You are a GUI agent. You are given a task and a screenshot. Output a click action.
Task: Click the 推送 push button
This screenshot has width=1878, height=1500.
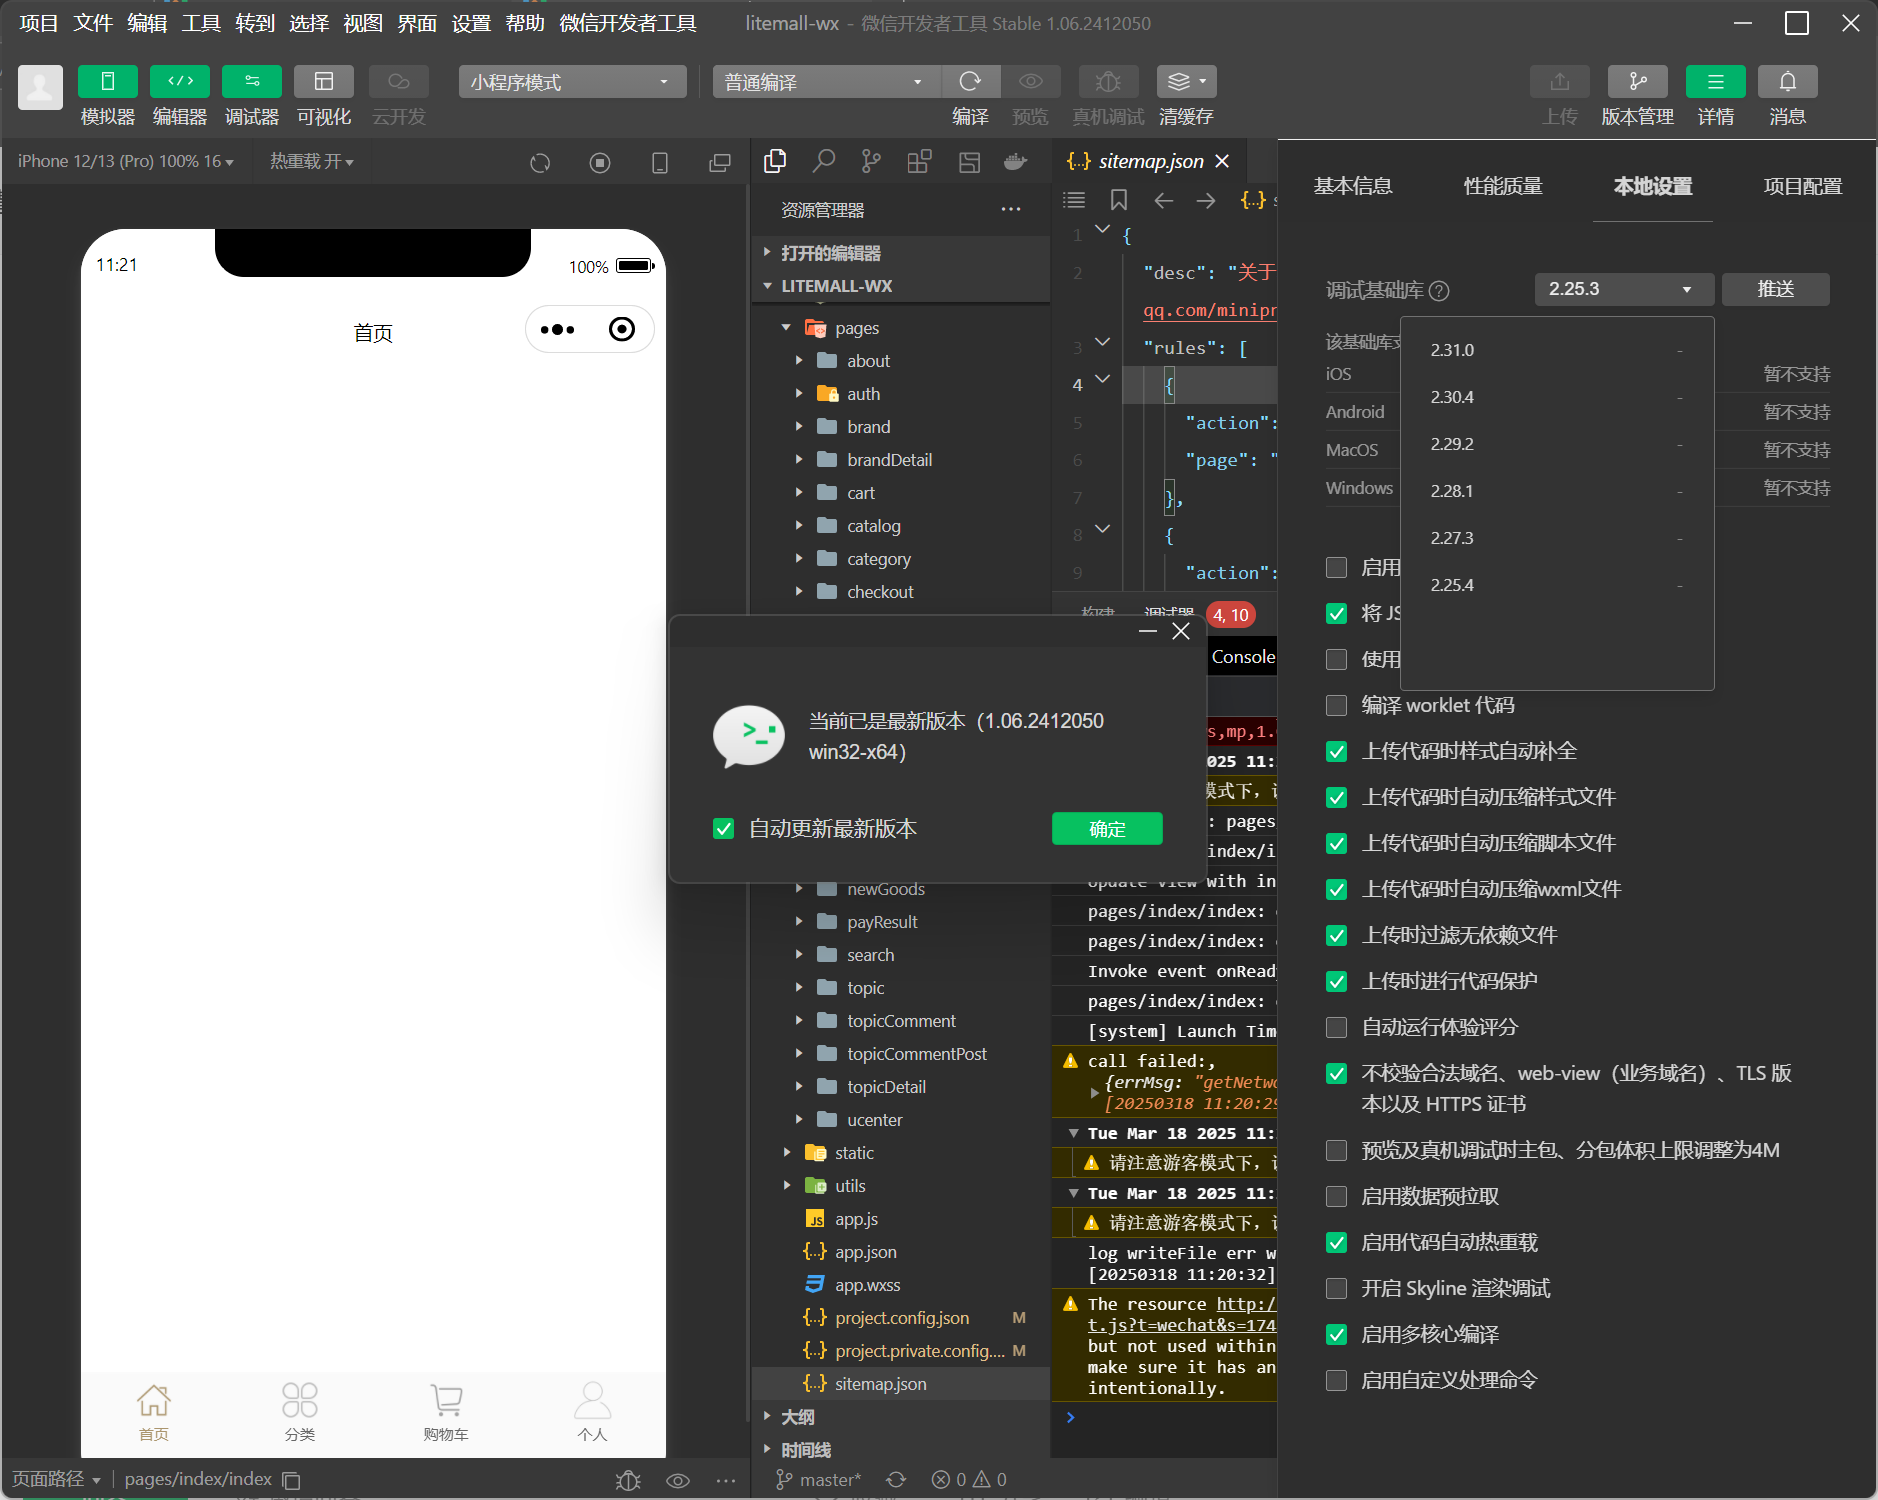point(1776,289)
